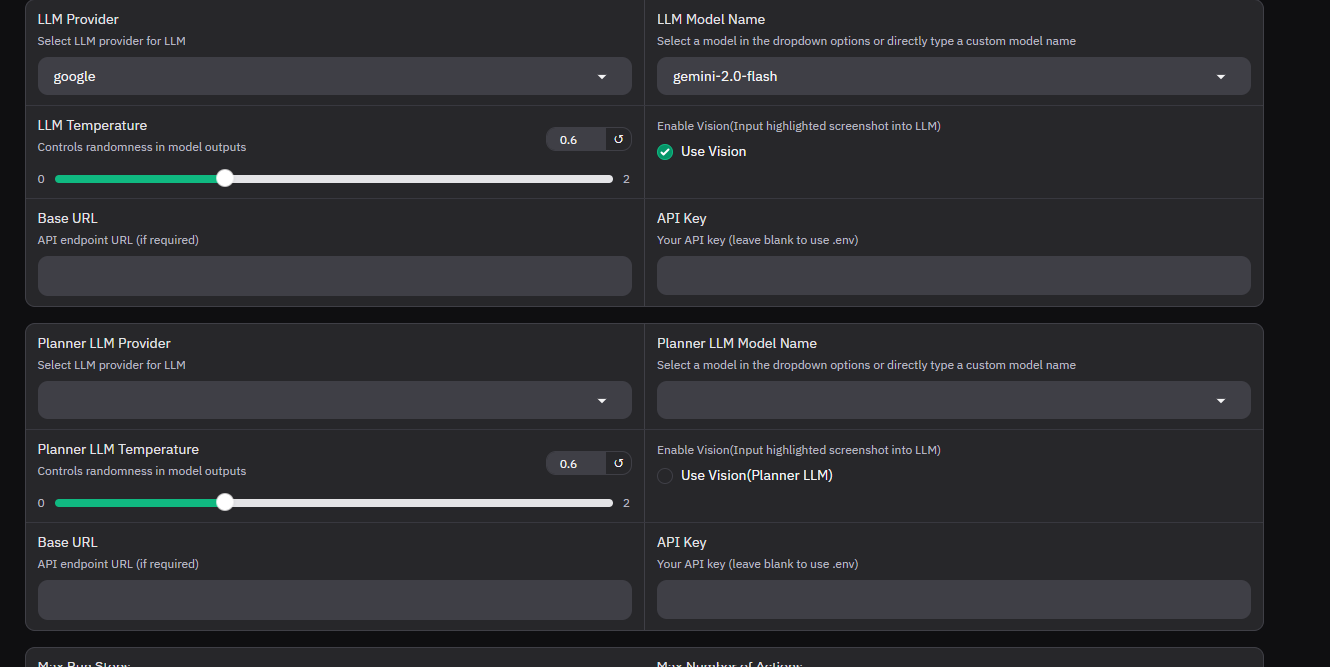Click the Planner LLM Provider dropdown arrow
This screenshot has width=1330, height=667.
click(602, 401)
